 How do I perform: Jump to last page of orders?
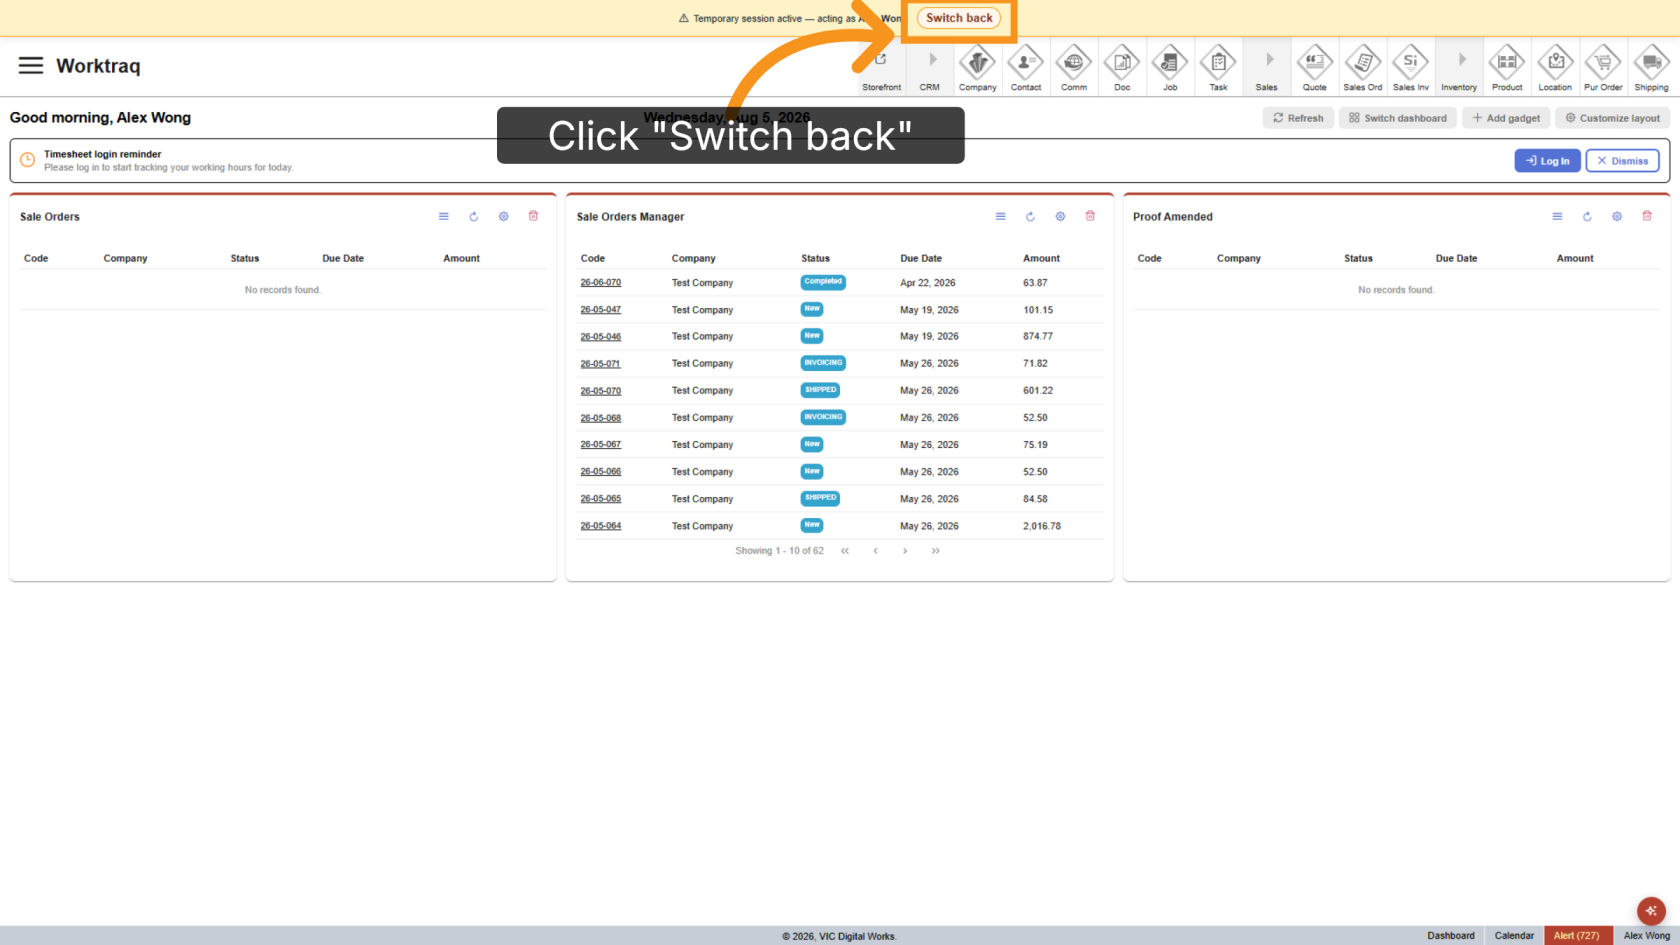tap(935, 551)
